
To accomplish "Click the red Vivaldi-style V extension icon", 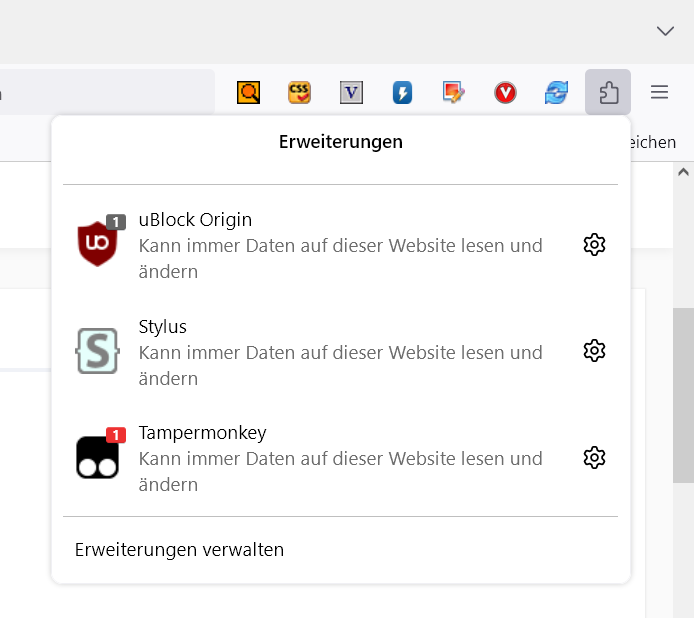I will coord(505,93).
